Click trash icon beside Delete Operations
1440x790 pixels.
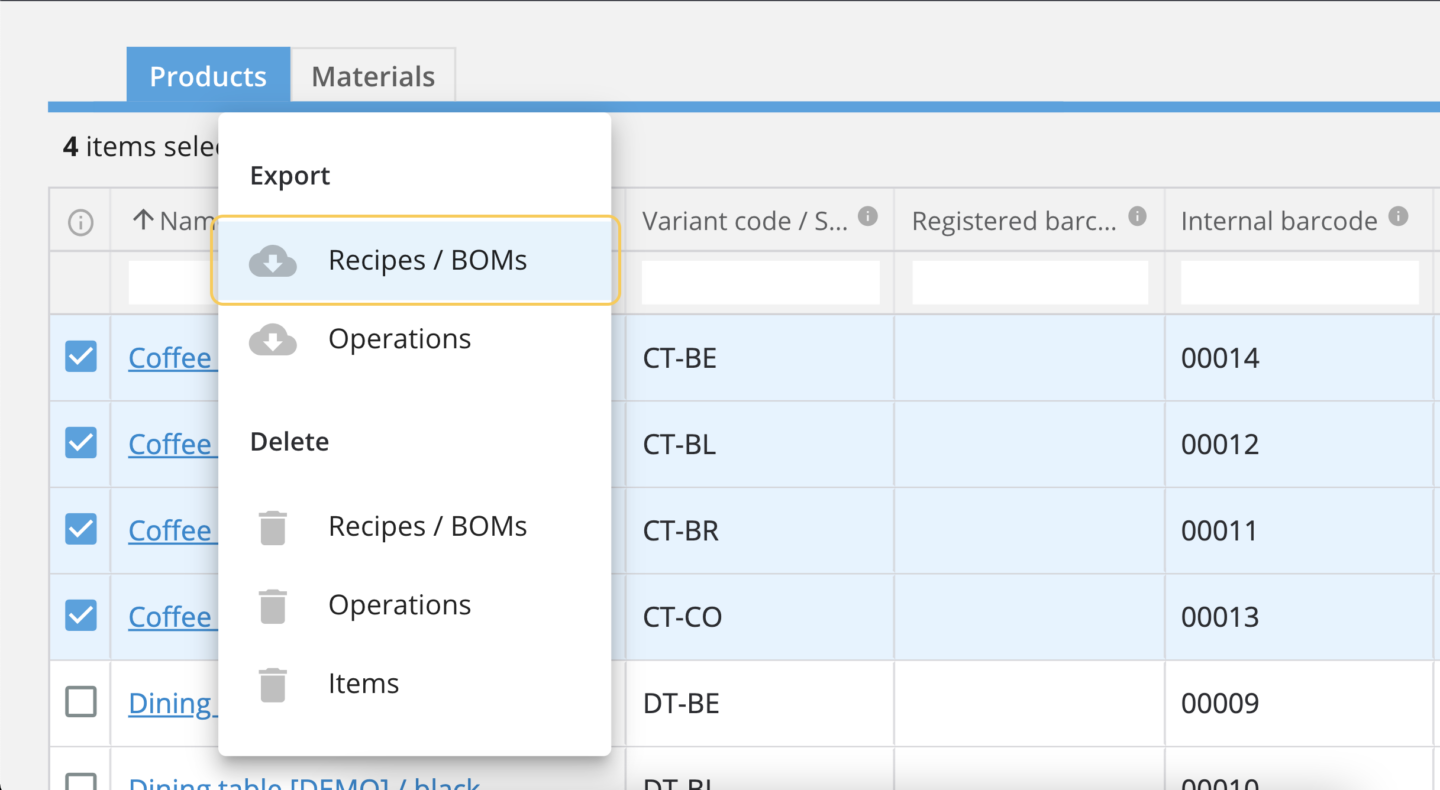point(272,606)
